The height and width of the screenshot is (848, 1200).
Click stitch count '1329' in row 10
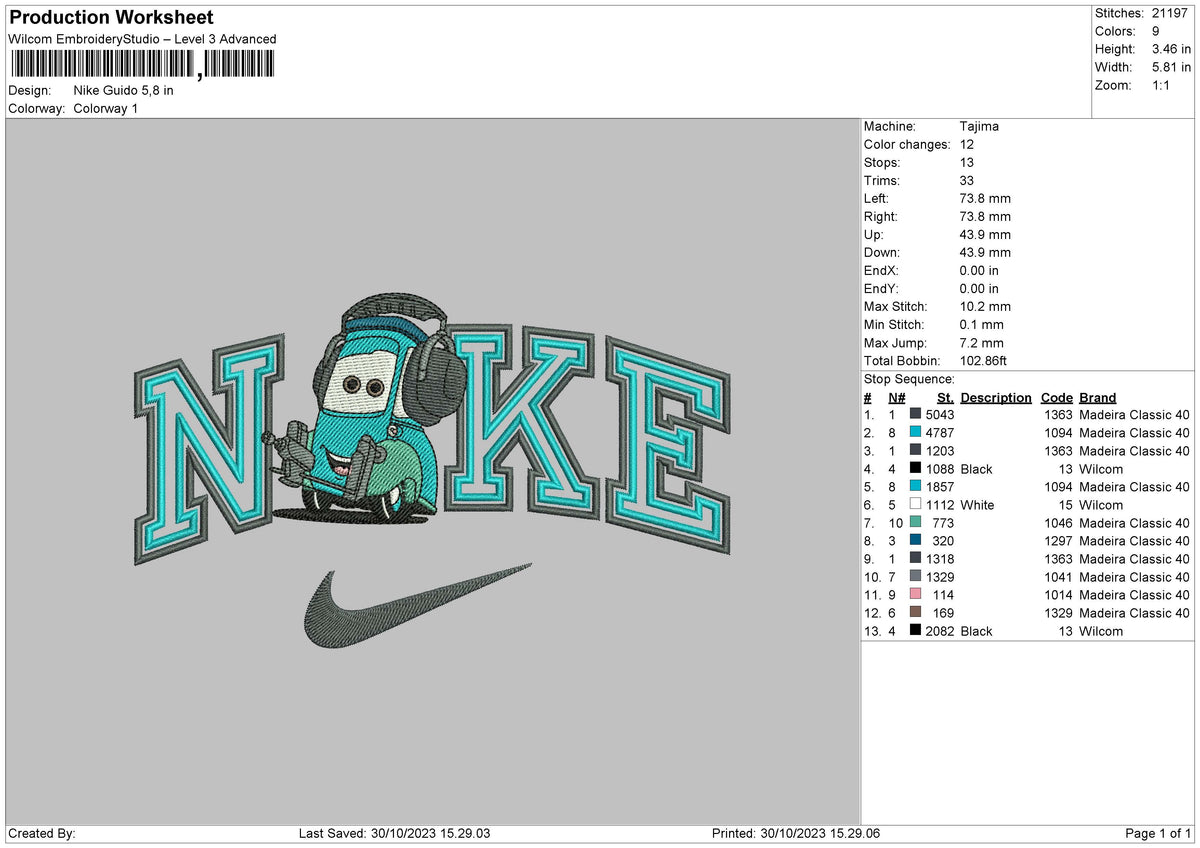coord(940,576)
